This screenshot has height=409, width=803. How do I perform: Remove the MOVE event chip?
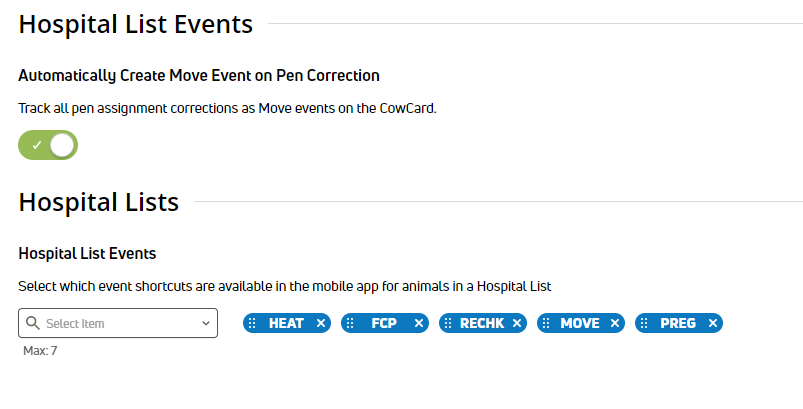click(x=615, y=323)
